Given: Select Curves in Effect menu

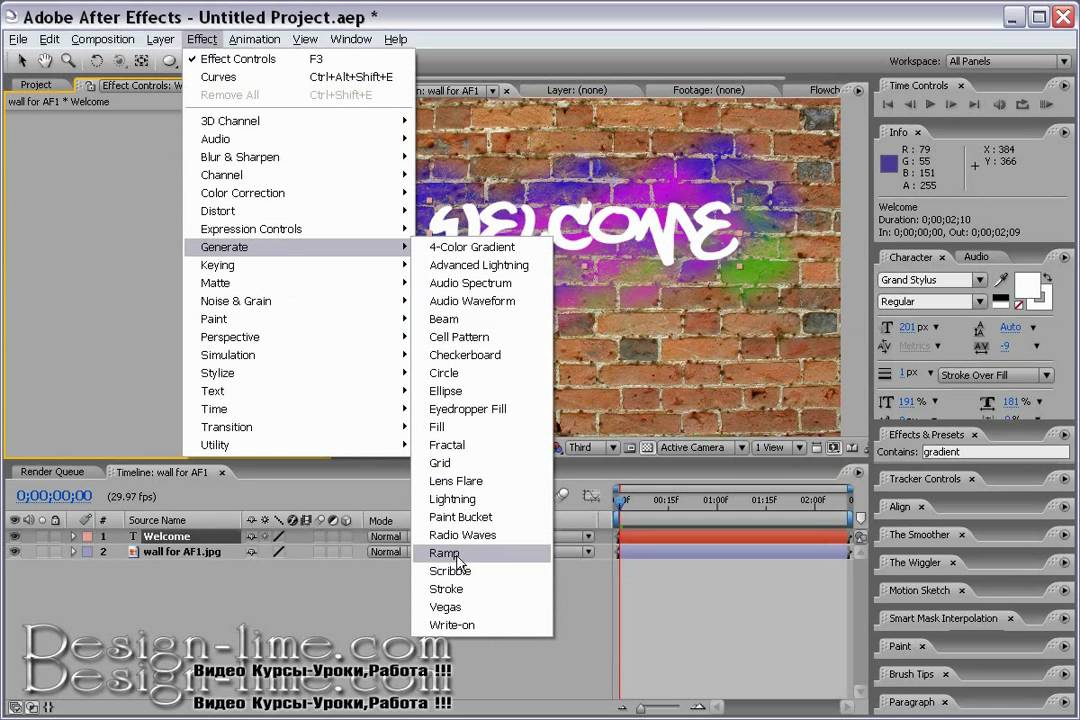Looking at the screenshot, I should pyautogui.click(x=300, y=77).
